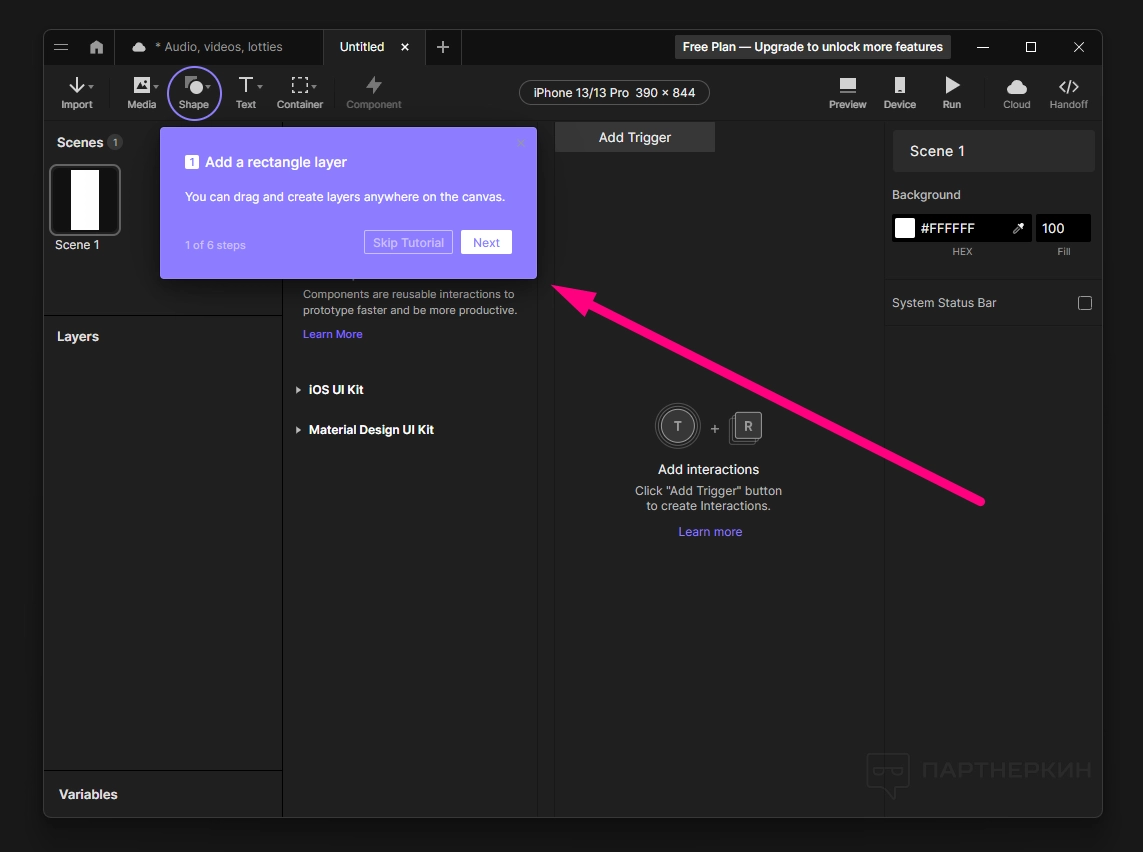1143x852 pixels.
Task: Click the white background color swatch
Action: coord(905,228)
